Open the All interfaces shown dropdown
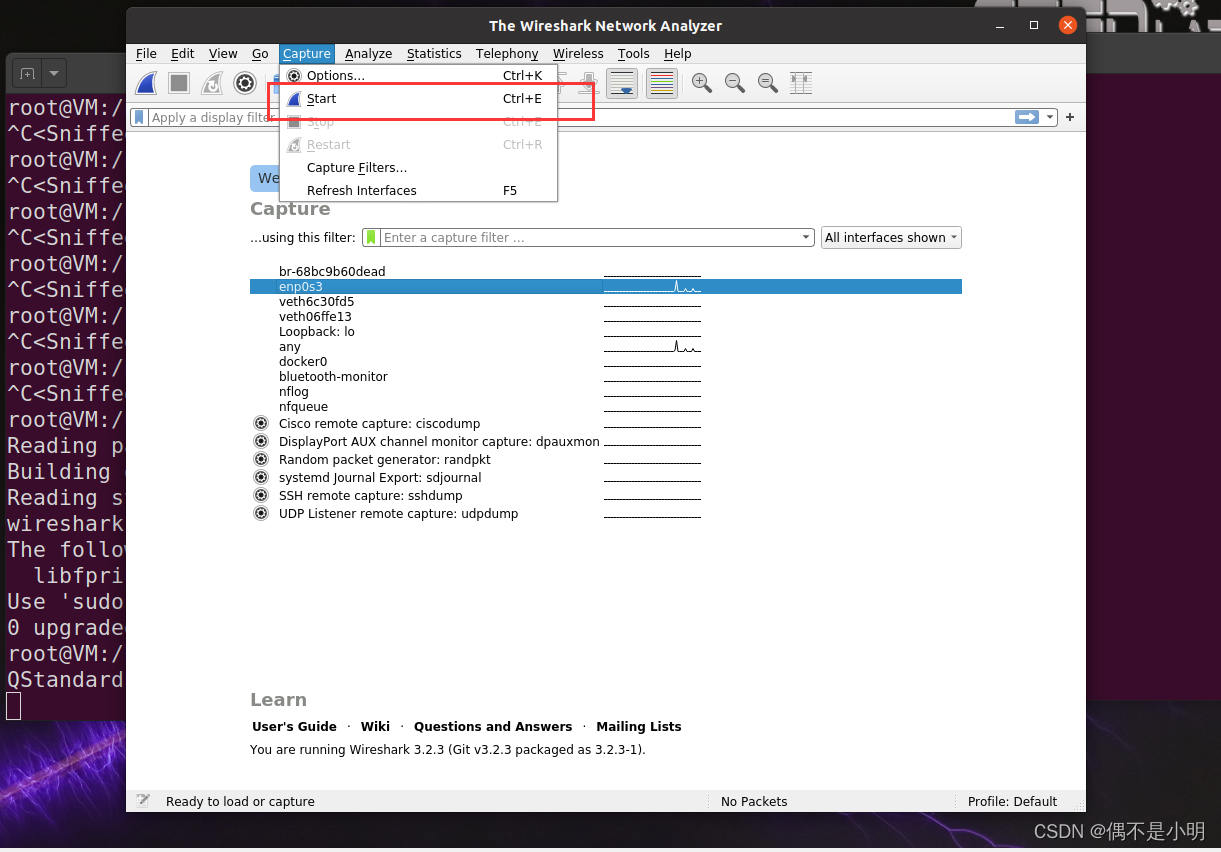The width and height of the screenshot is (1221, 852). click(890, 237)
